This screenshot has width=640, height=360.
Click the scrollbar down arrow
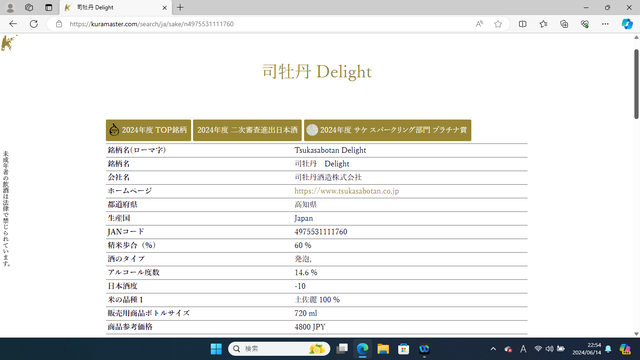pos(636,334)
